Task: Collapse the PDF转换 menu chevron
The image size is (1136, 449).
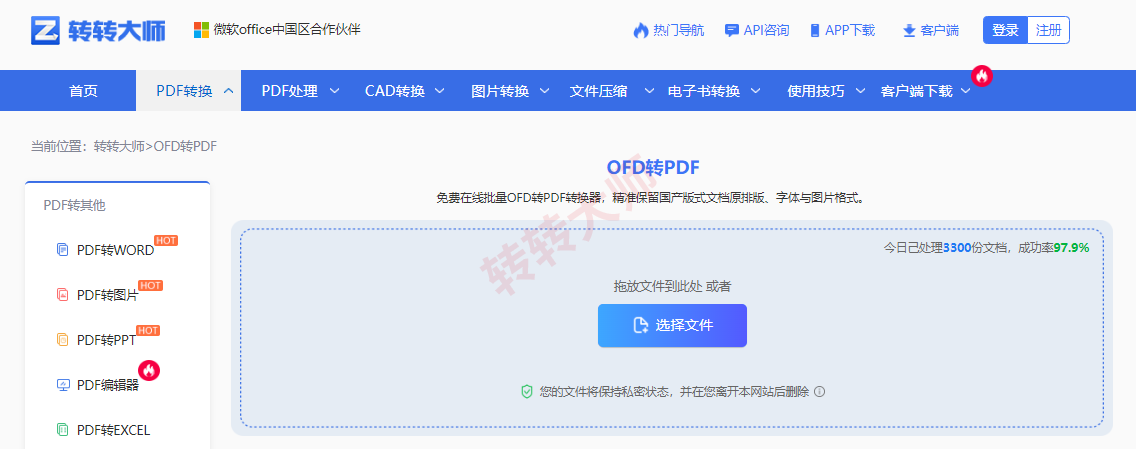Action: coord(229,91)
